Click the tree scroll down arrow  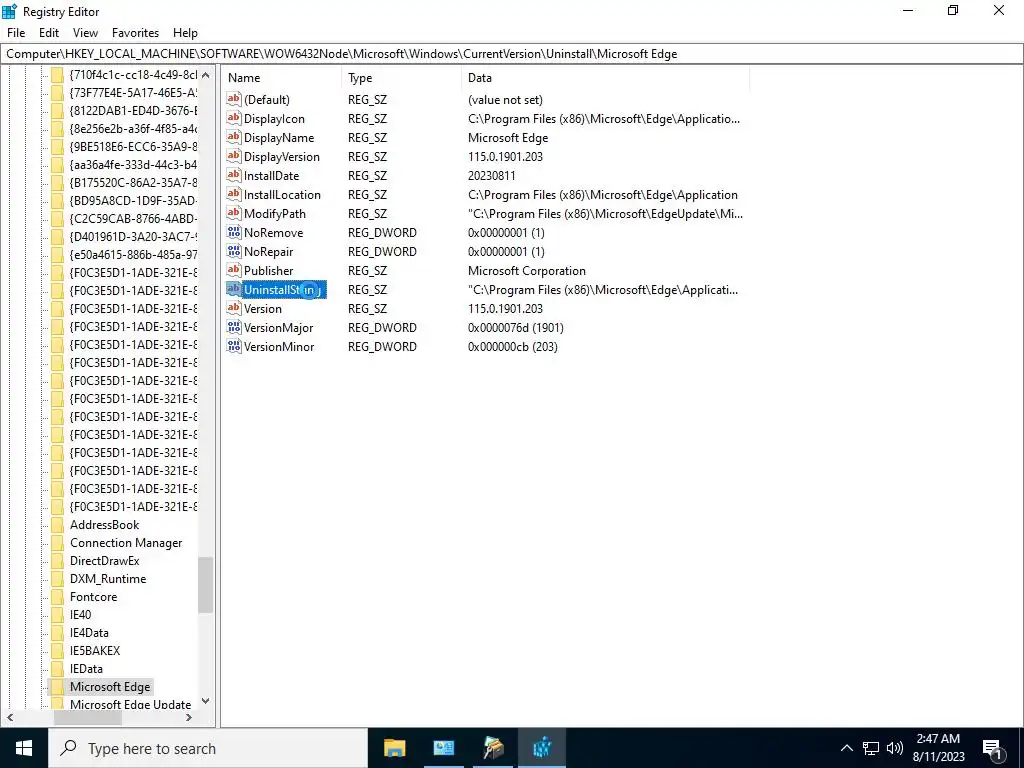(x=206, y=701)
